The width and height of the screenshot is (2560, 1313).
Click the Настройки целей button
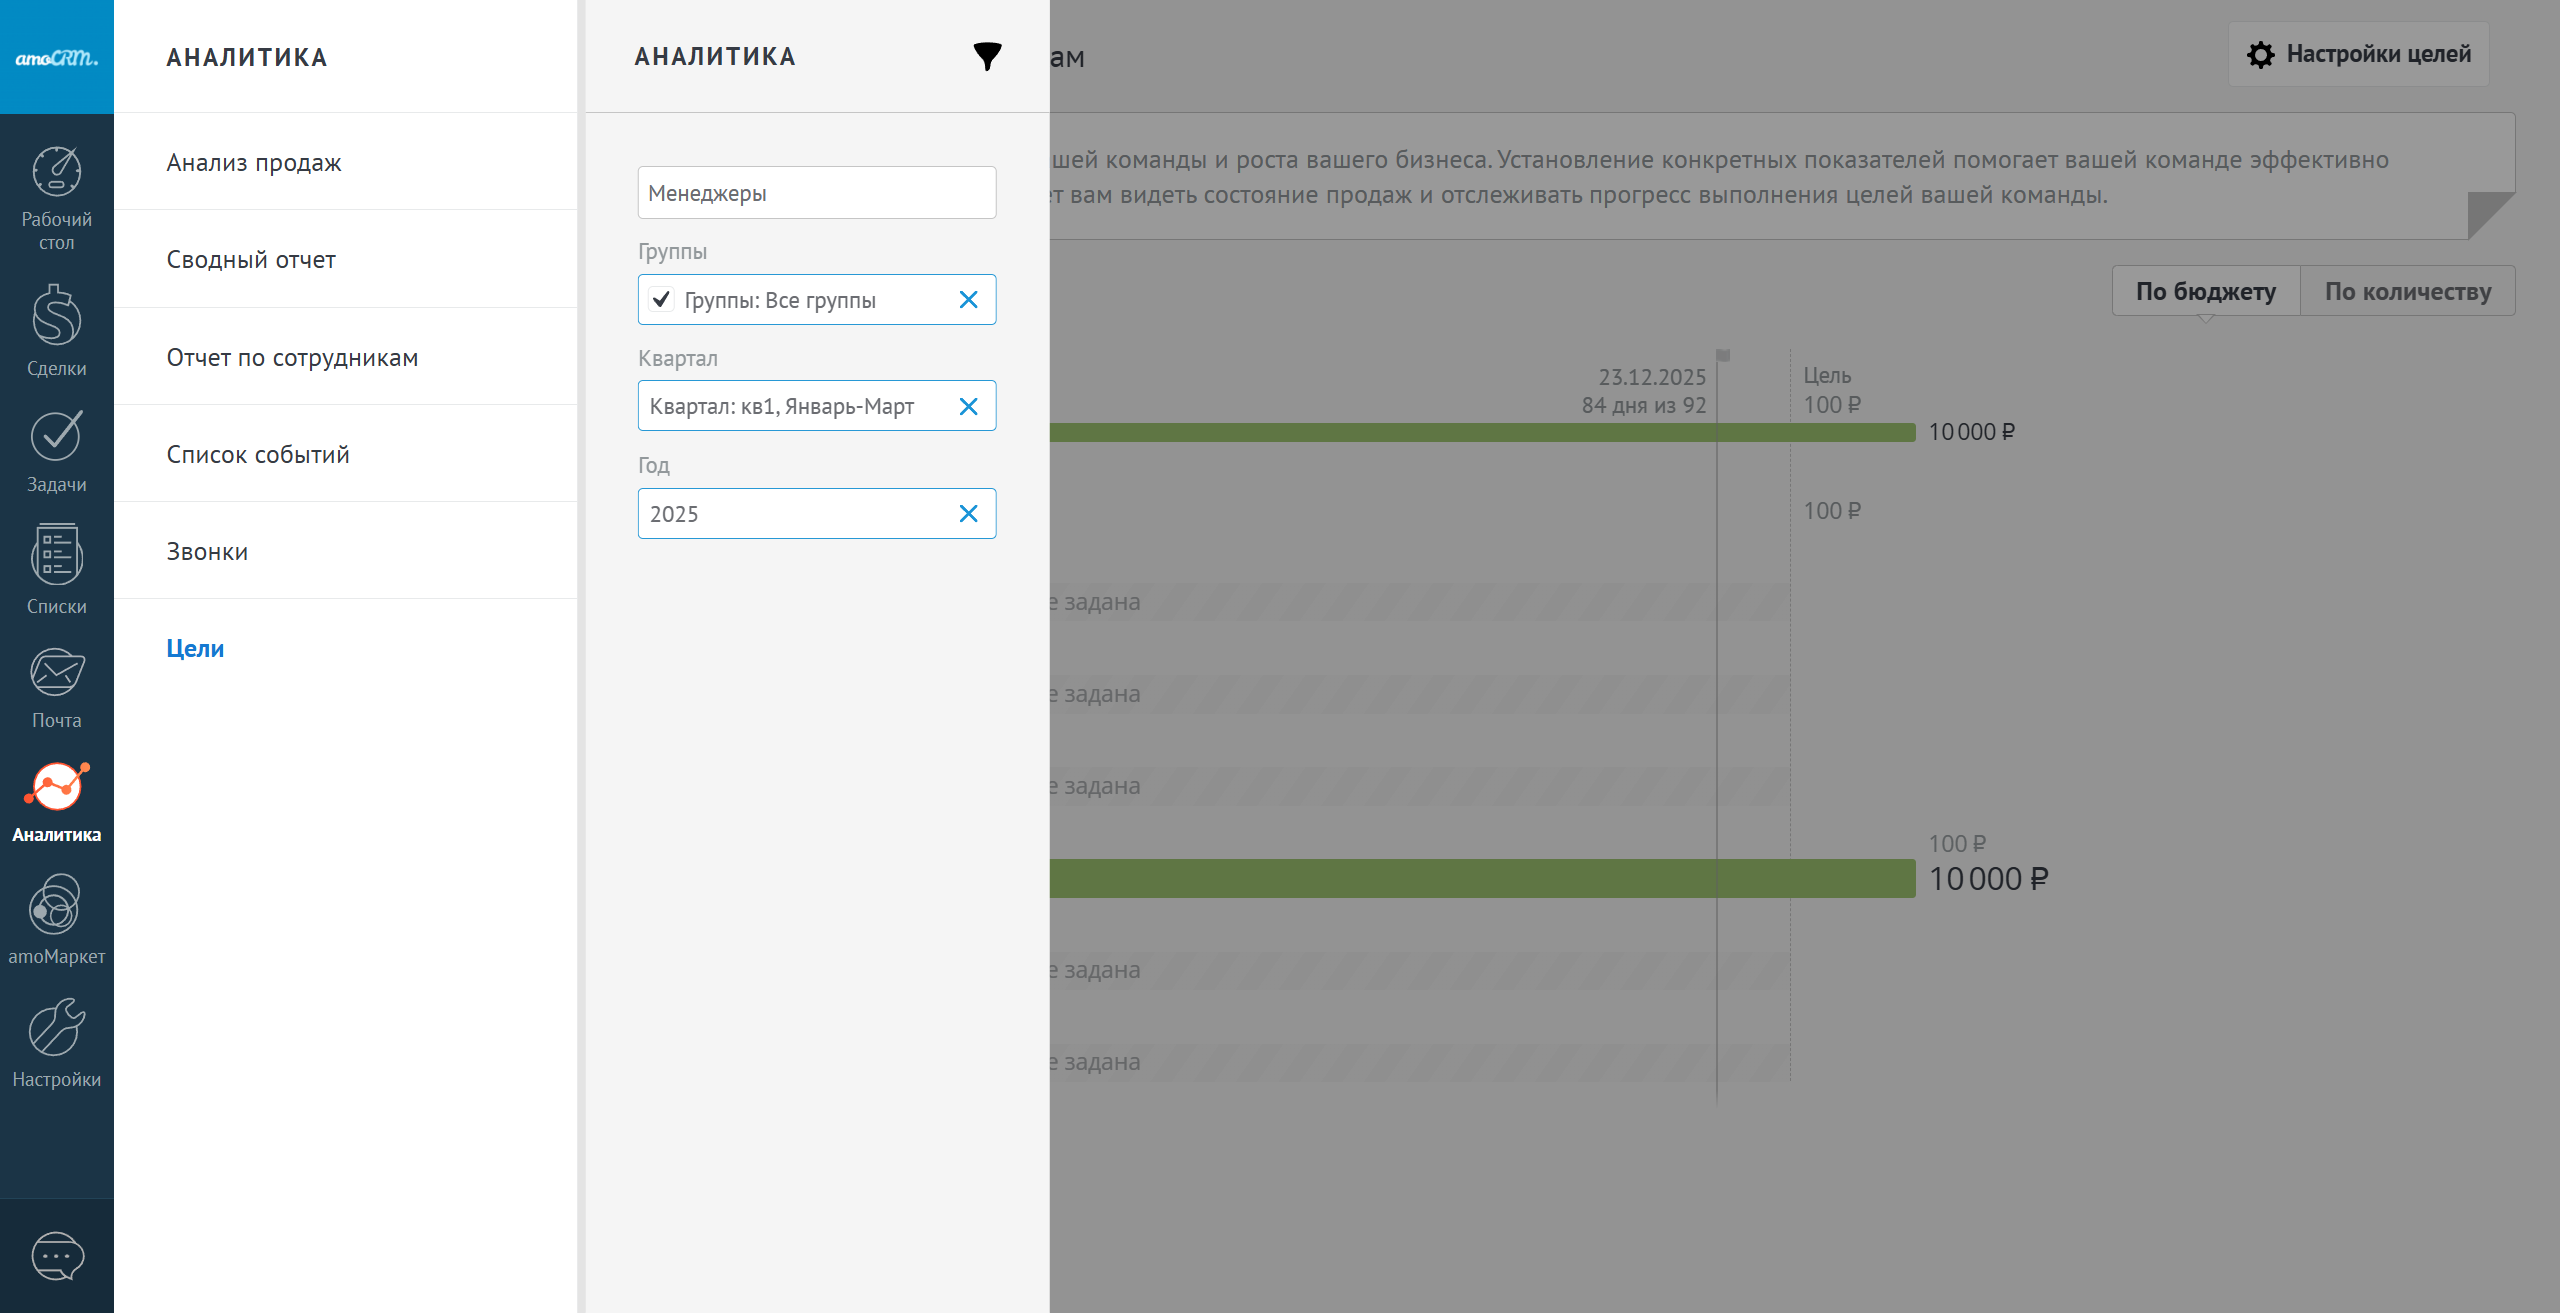2358,54
